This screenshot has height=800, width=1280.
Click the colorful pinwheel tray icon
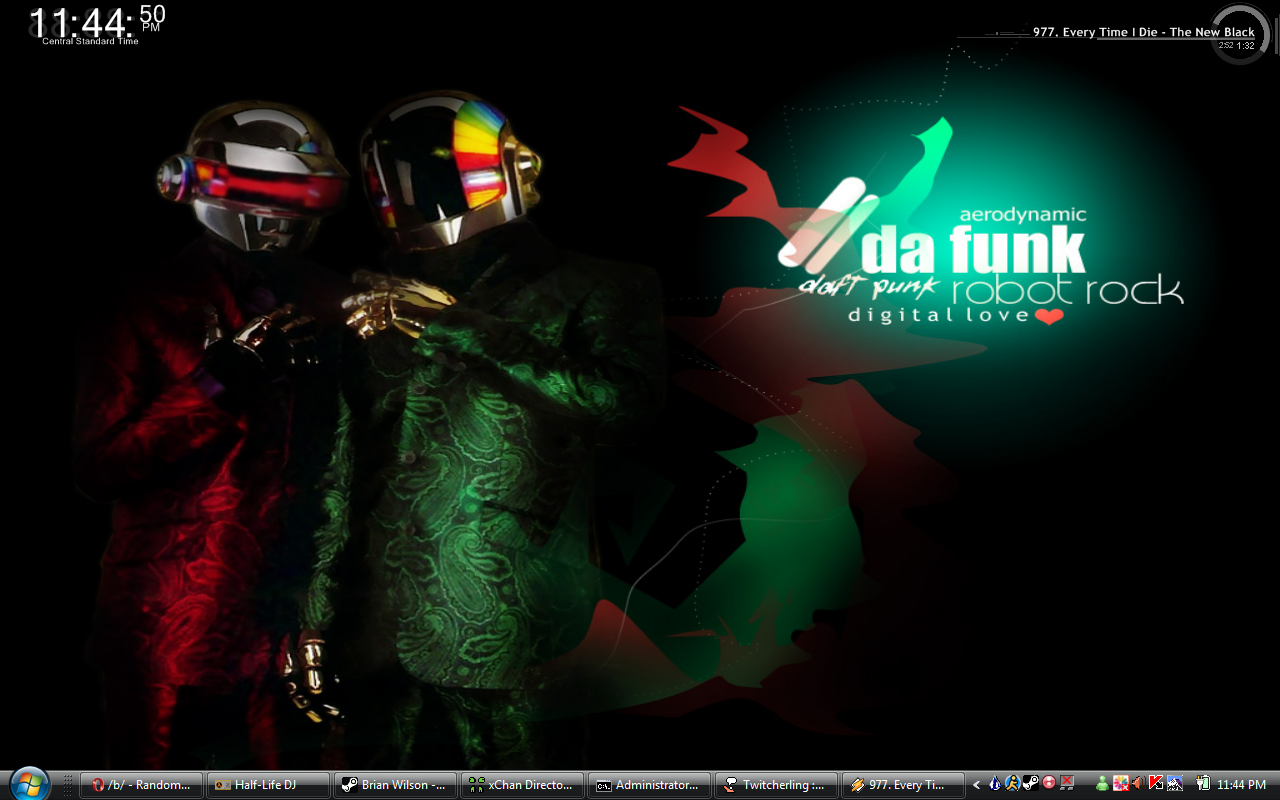pyautogui.click(x=1121, y=783)
